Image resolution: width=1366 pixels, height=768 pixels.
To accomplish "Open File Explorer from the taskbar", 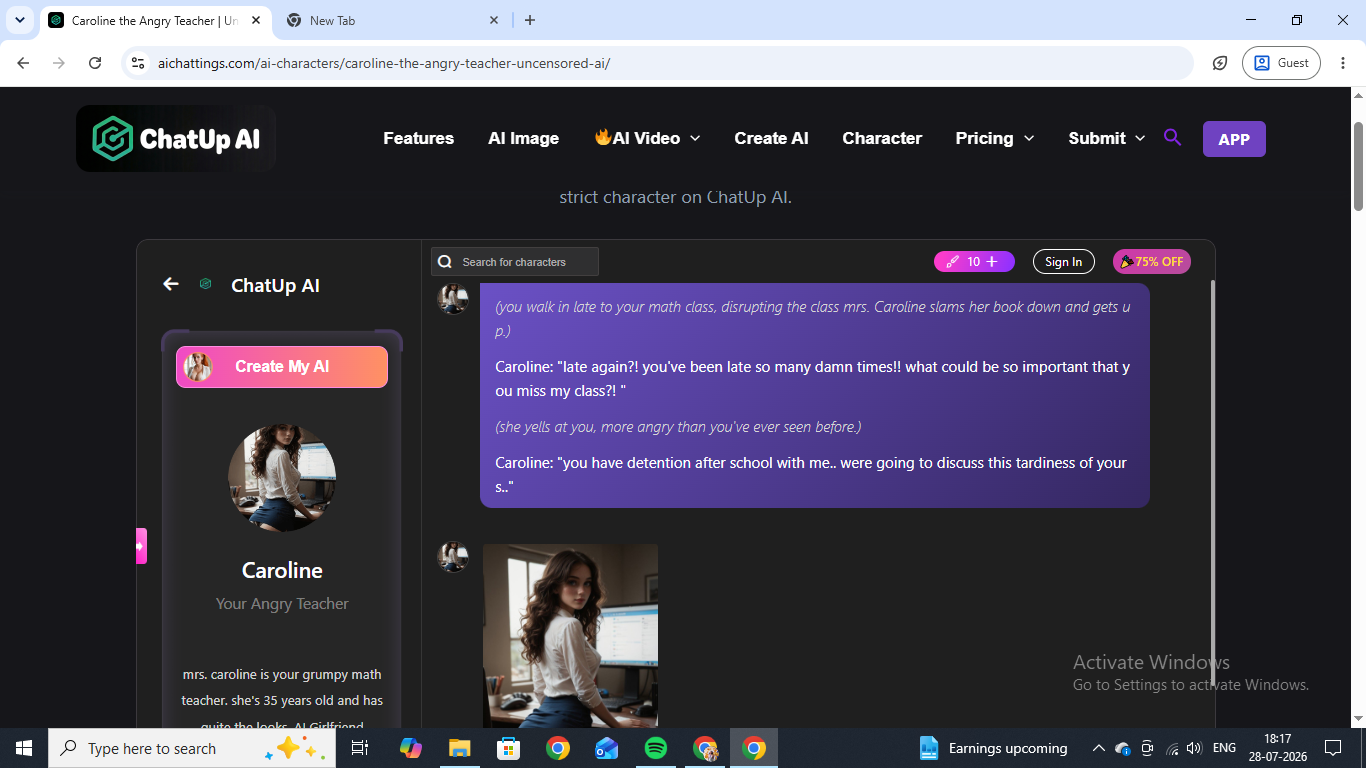I will tap(460, 748).
